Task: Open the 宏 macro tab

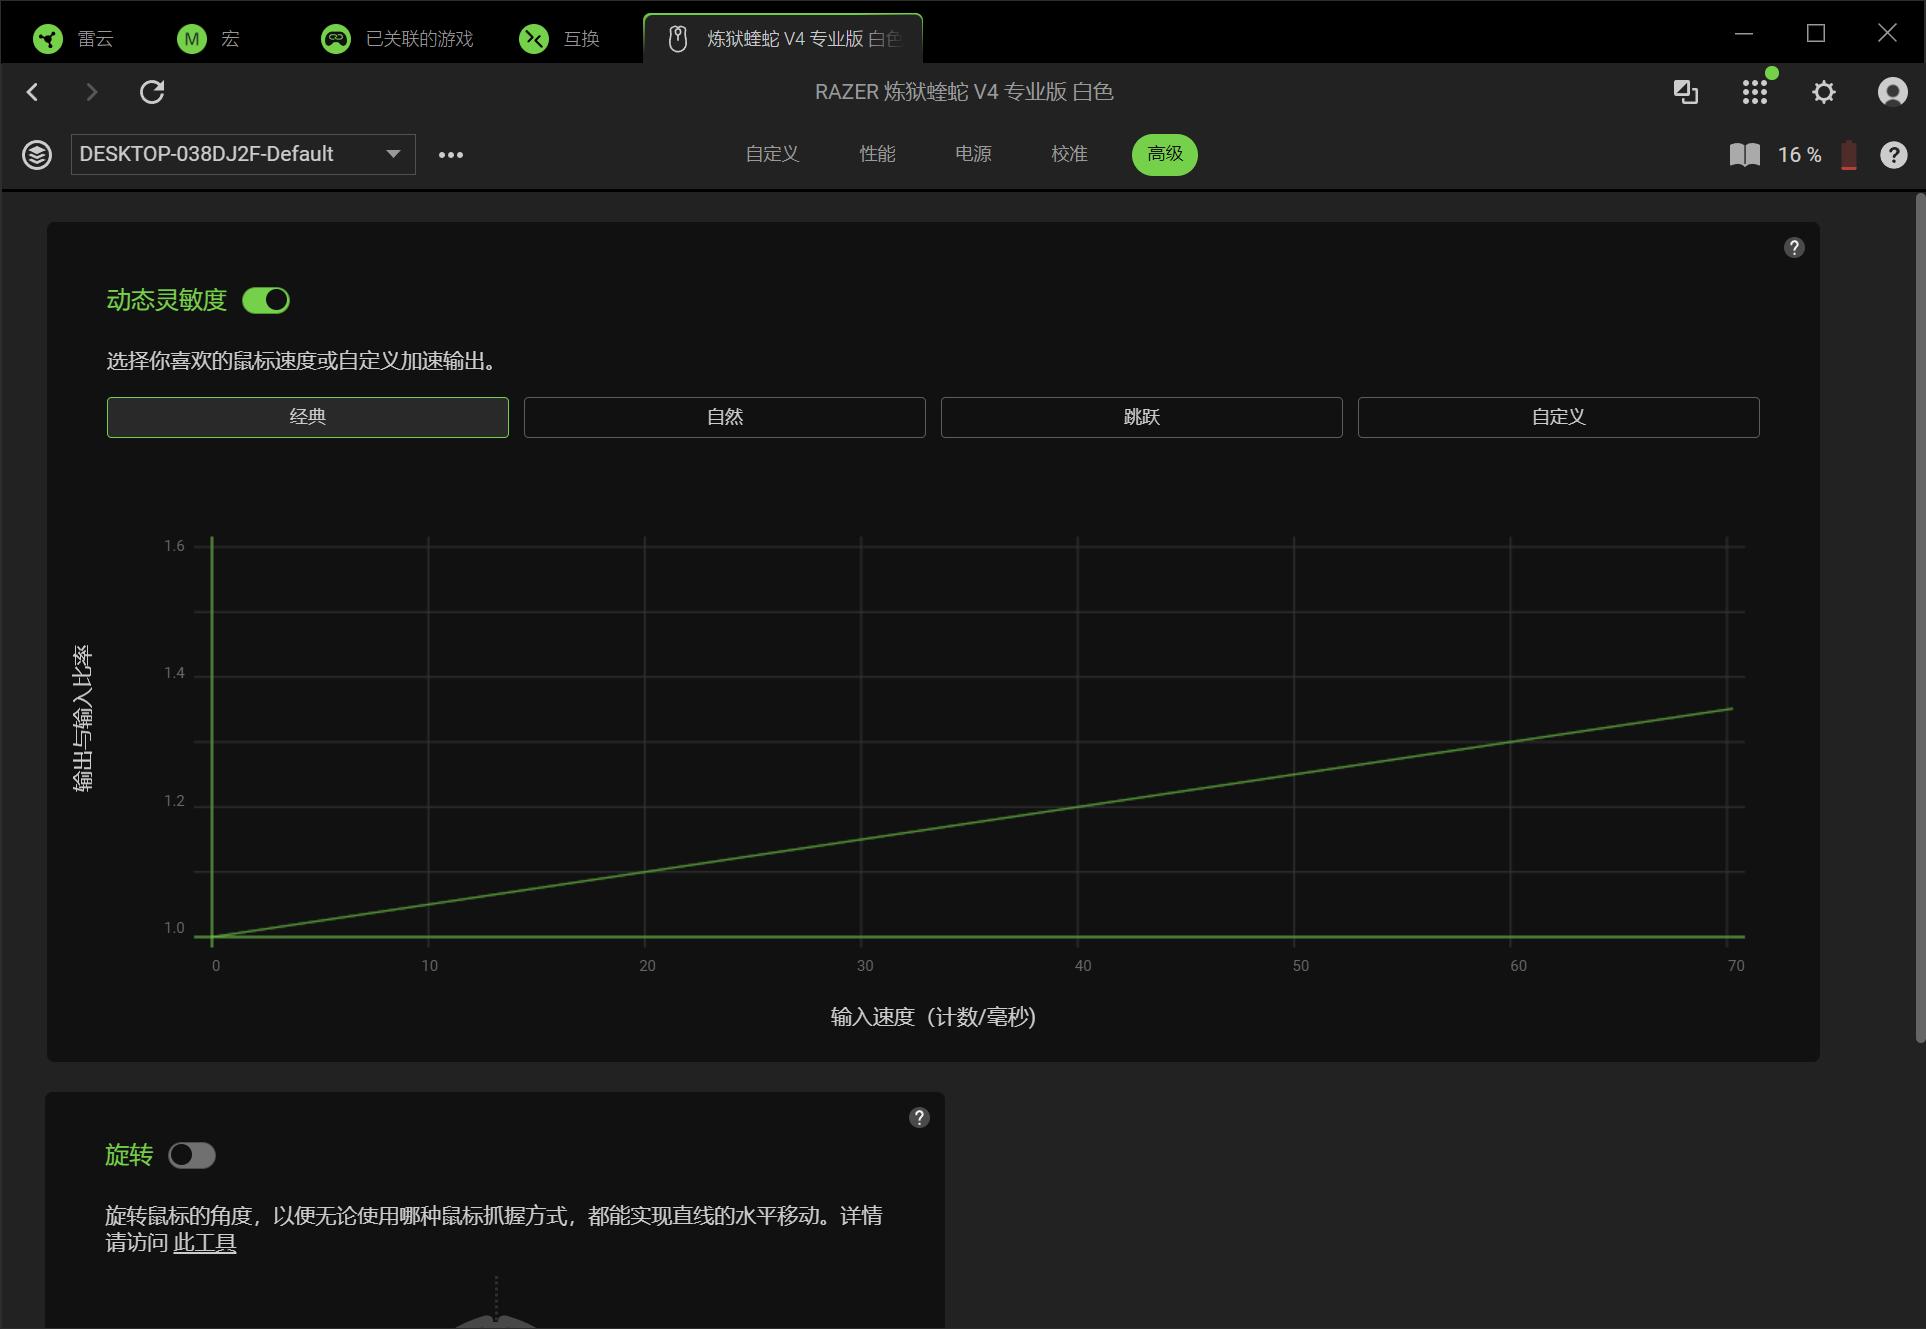Action: [x=208, y=39]
